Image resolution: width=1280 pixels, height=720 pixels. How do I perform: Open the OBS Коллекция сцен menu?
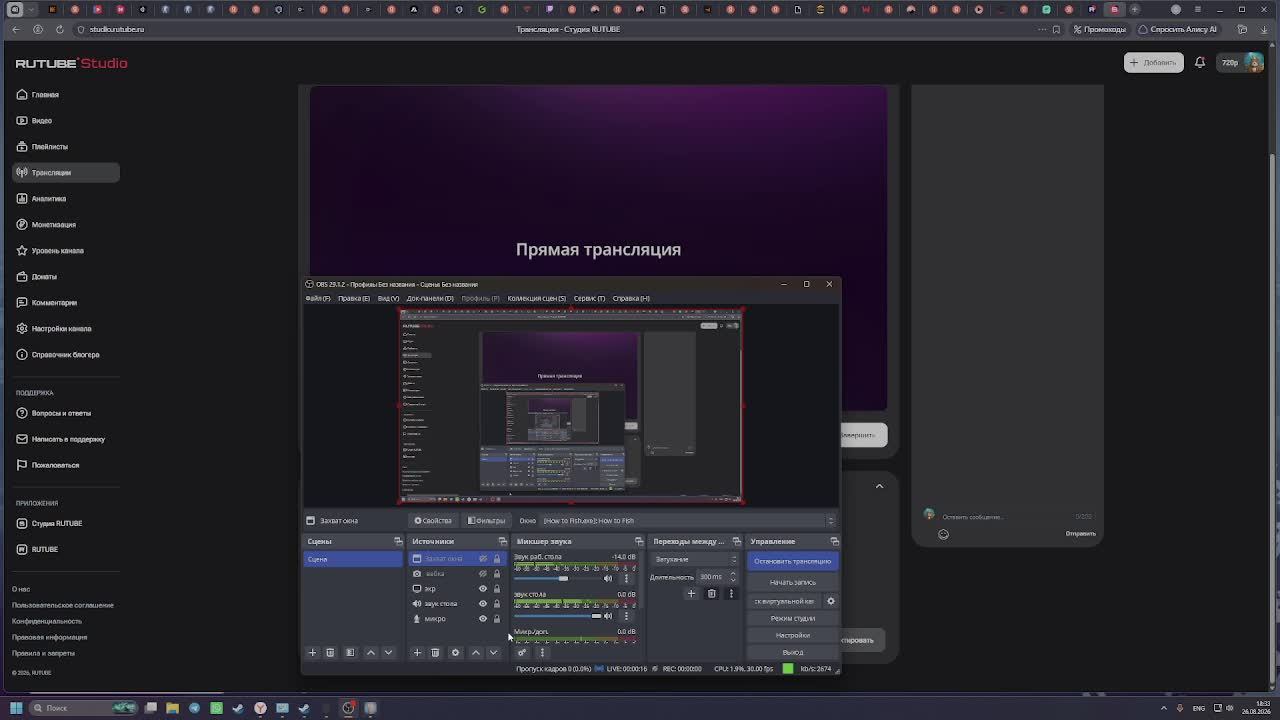(x=537, y=298)
